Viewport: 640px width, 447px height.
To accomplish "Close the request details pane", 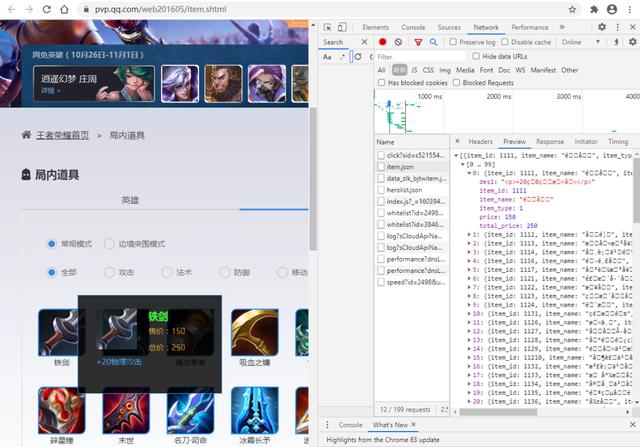I will coord(457,141).
